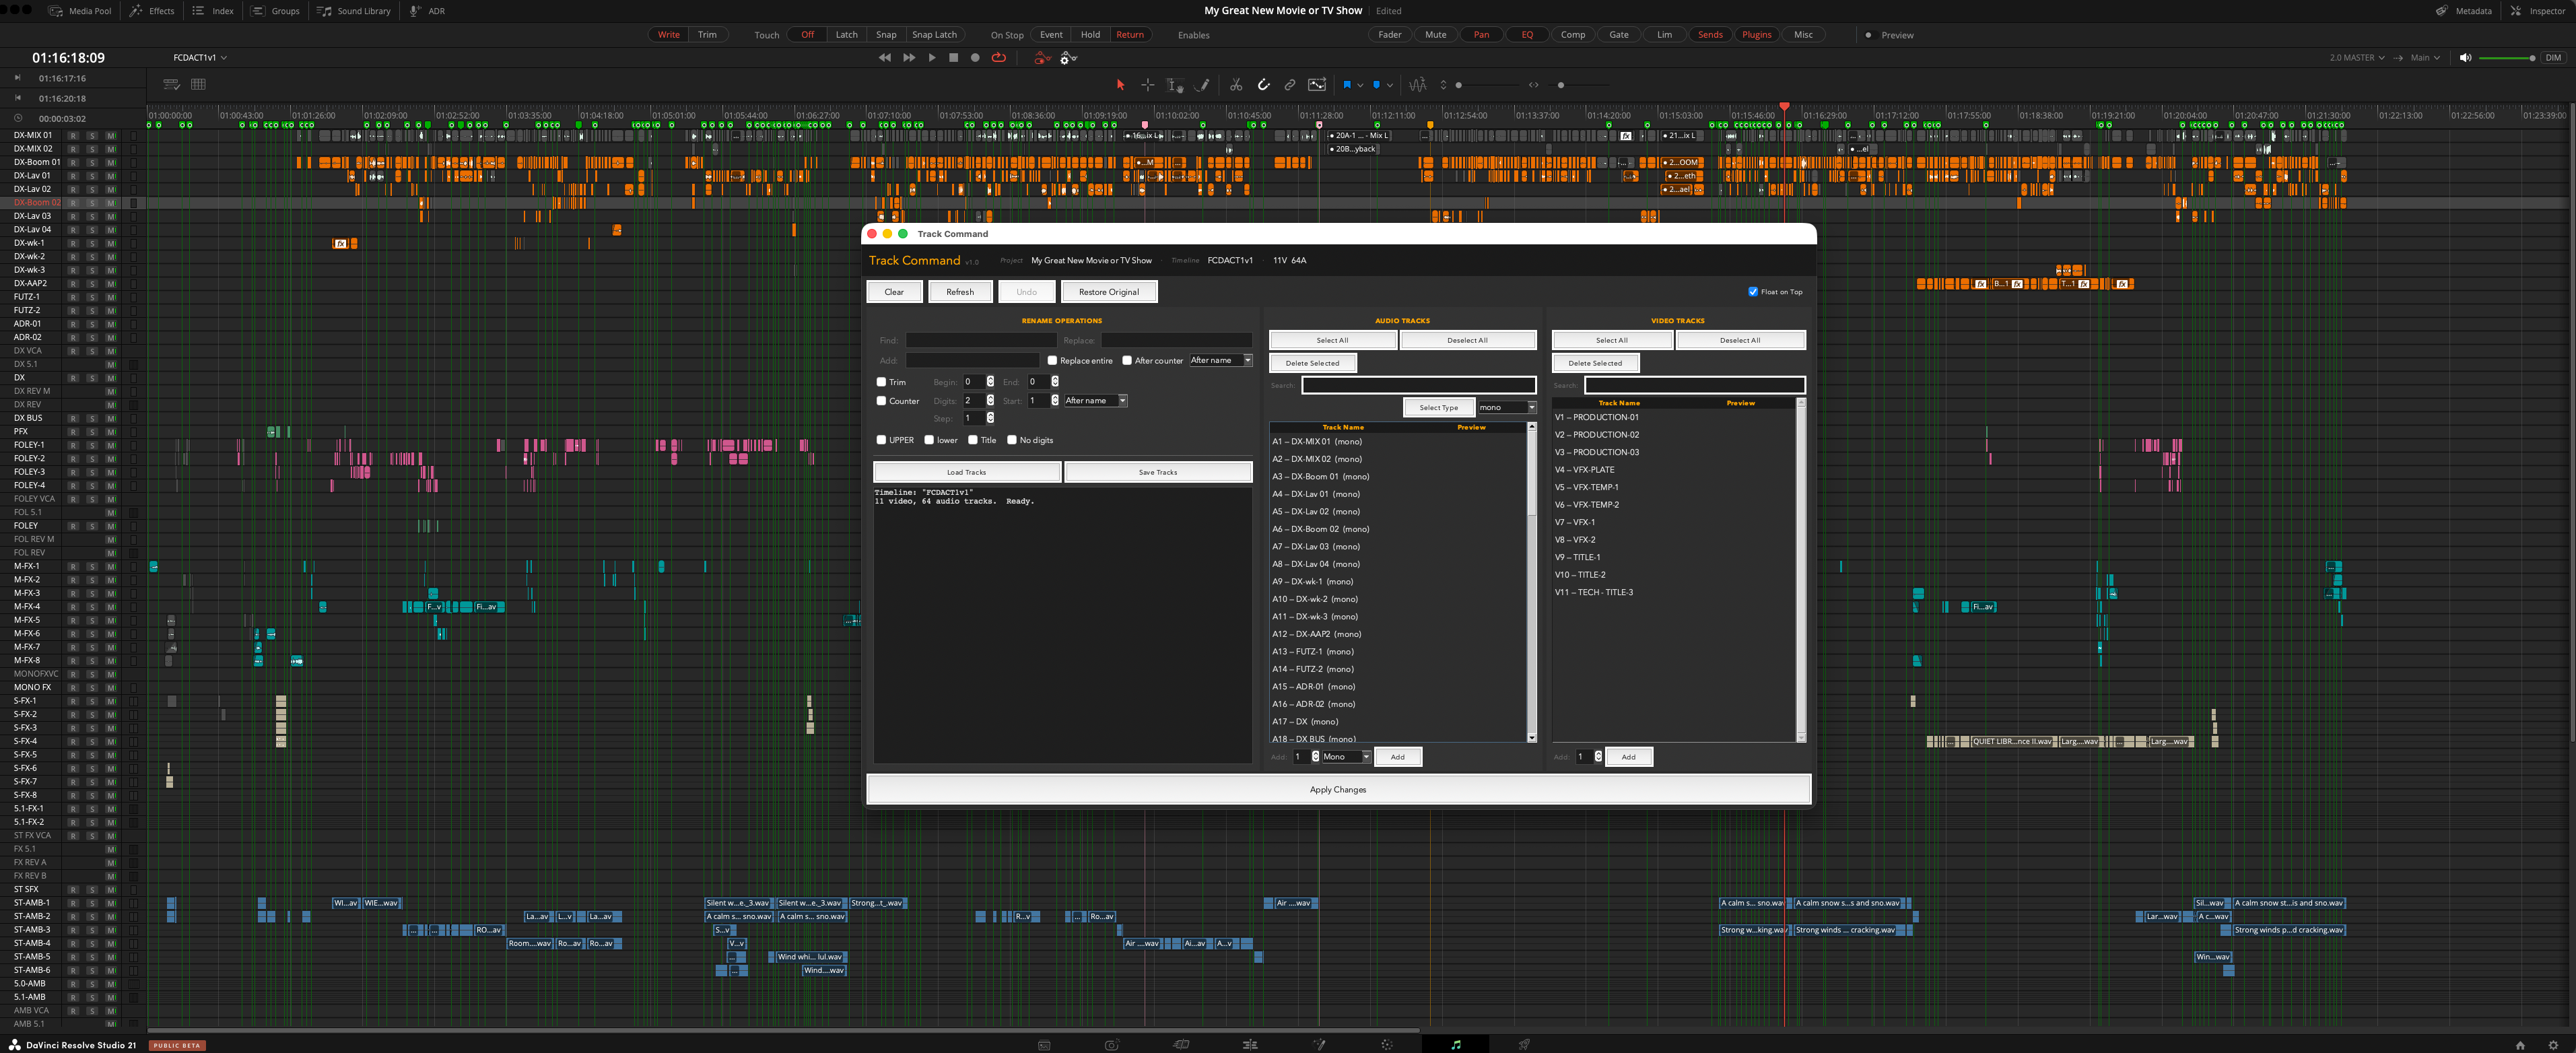
Task: Switch to the Fairlight page music-note icon
Action: click(x=1456, y=1044)
